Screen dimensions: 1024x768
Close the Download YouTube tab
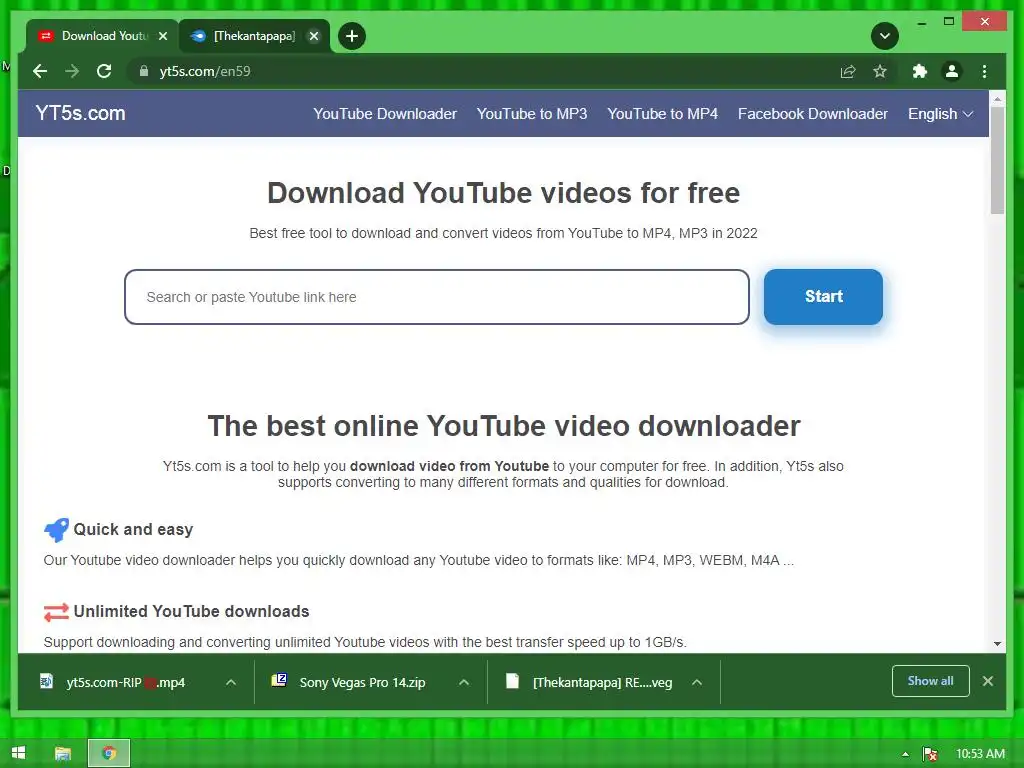[x=163, y=36]
